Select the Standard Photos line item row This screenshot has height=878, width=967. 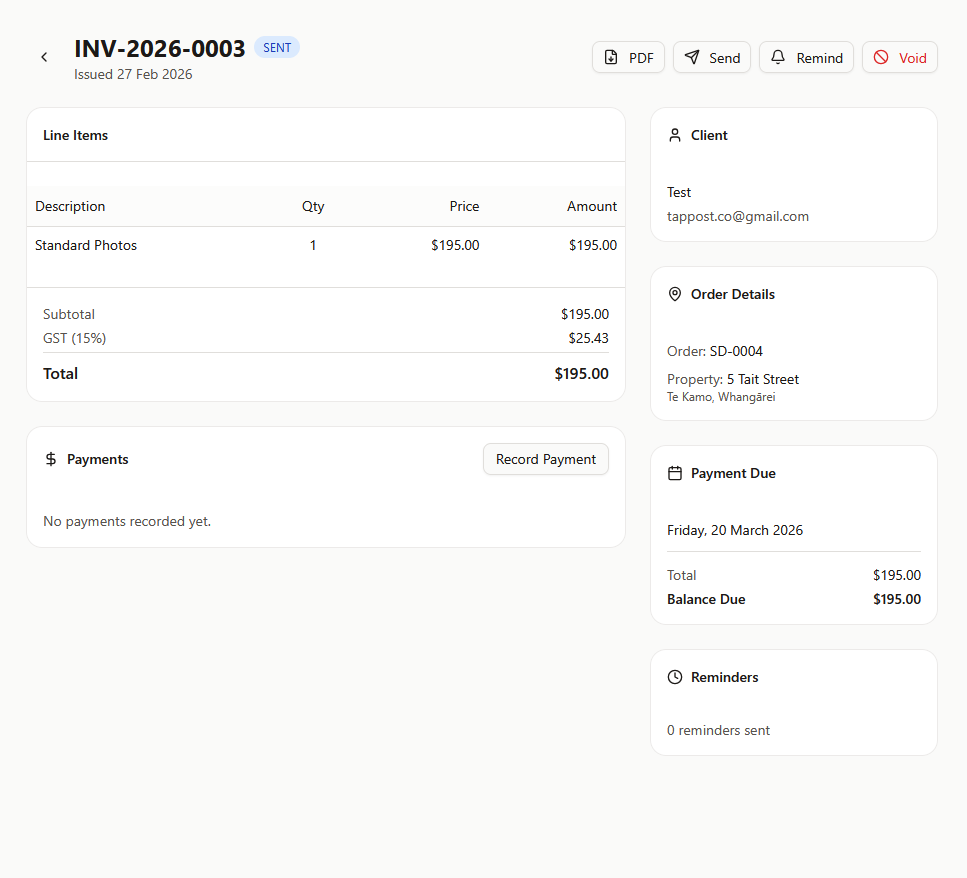tap(86, 245)
